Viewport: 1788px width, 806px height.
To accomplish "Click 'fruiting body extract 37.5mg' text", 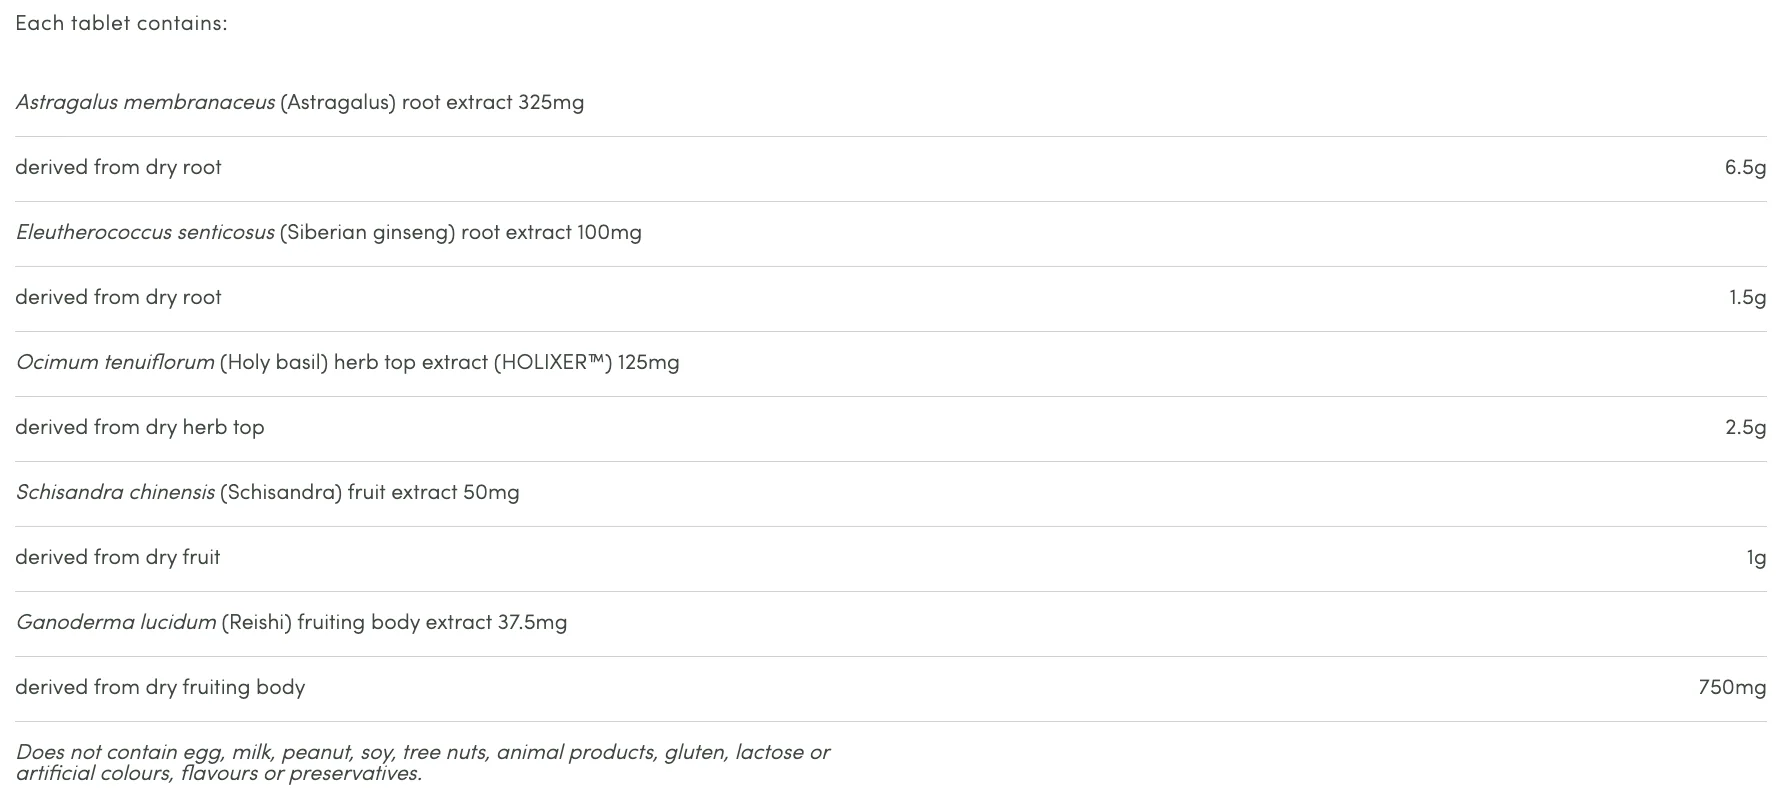I will coord(432,623).
